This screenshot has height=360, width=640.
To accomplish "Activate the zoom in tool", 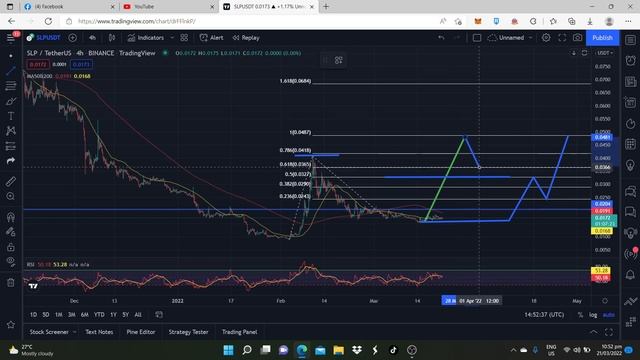I will 11,196.
